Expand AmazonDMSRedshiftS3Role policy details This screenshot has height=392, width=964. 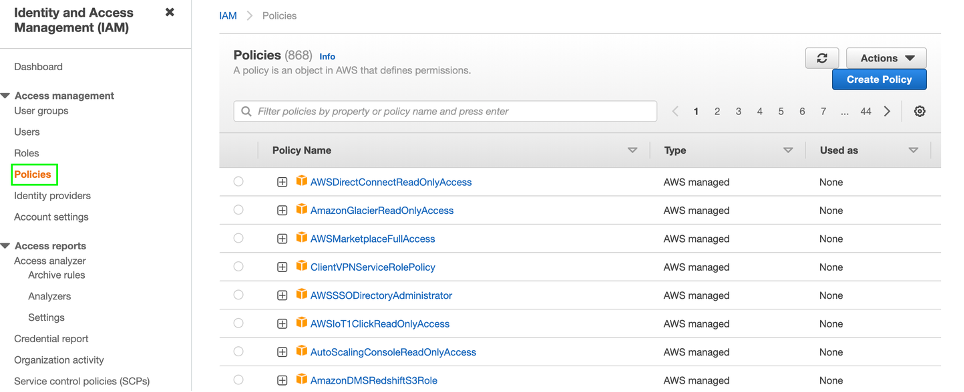pos(282,380)
